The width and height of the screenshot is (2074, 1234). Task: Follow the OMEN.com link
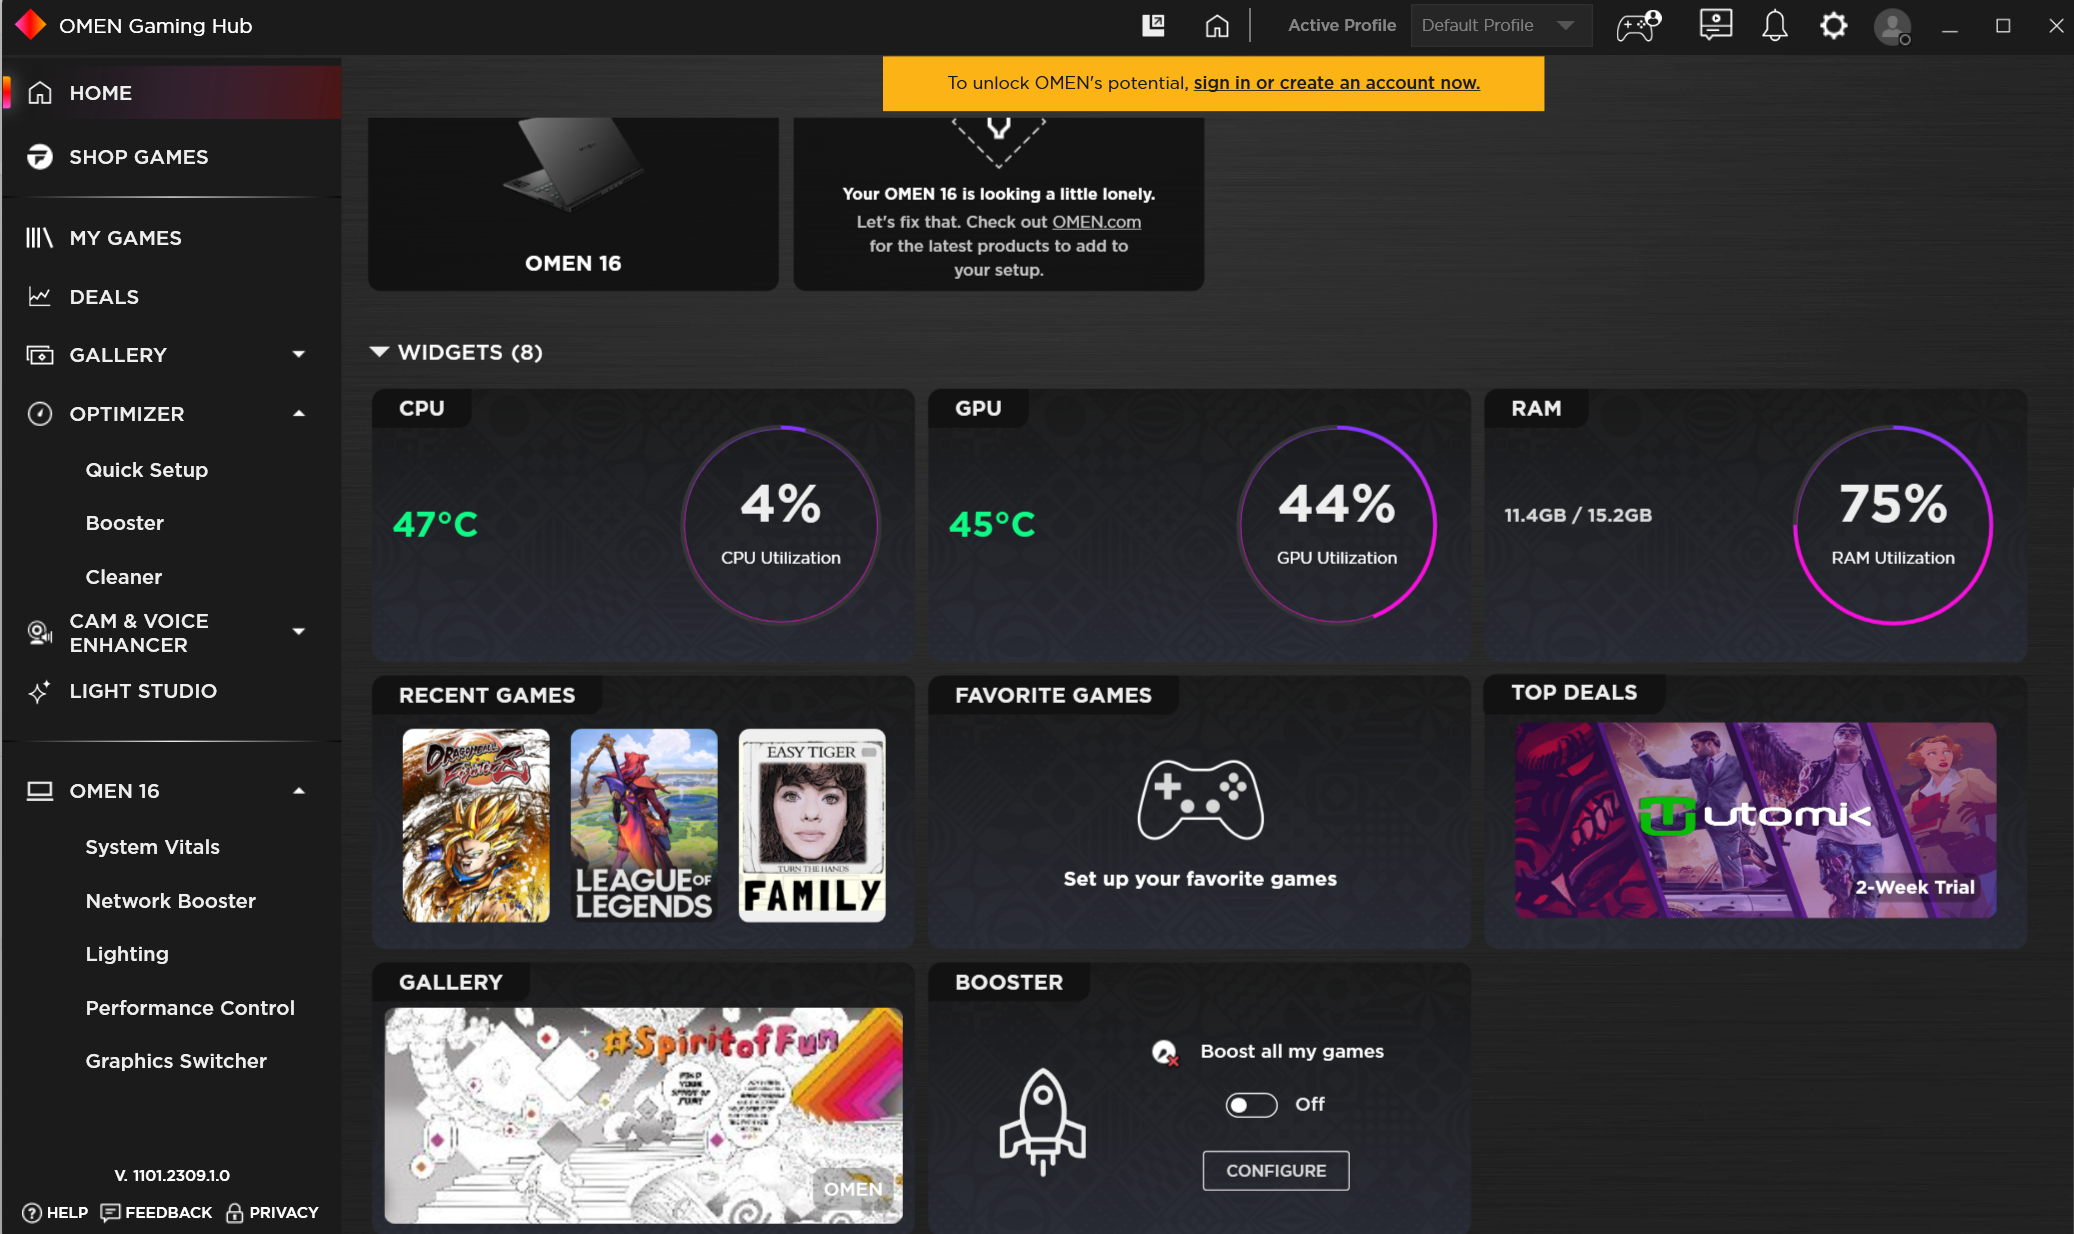pyautogui.click(x=1096, y=222)
